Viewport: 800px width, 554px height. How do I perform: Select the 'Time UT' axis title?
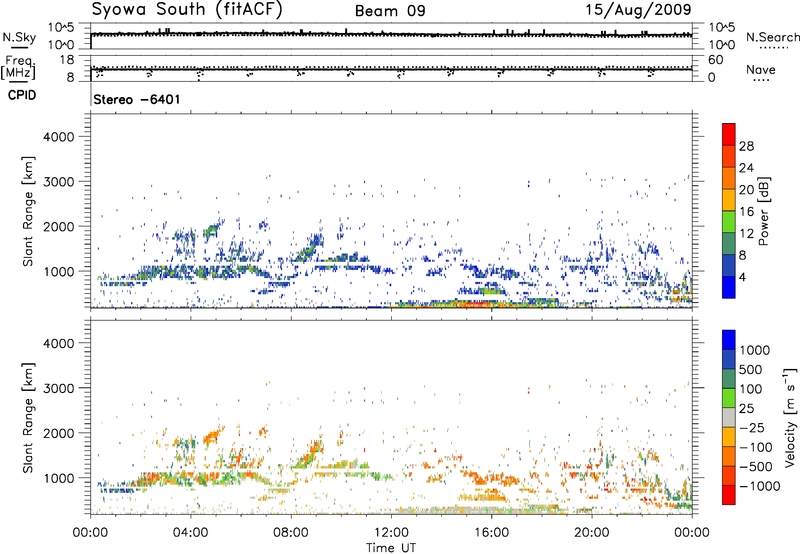[391, 548]
